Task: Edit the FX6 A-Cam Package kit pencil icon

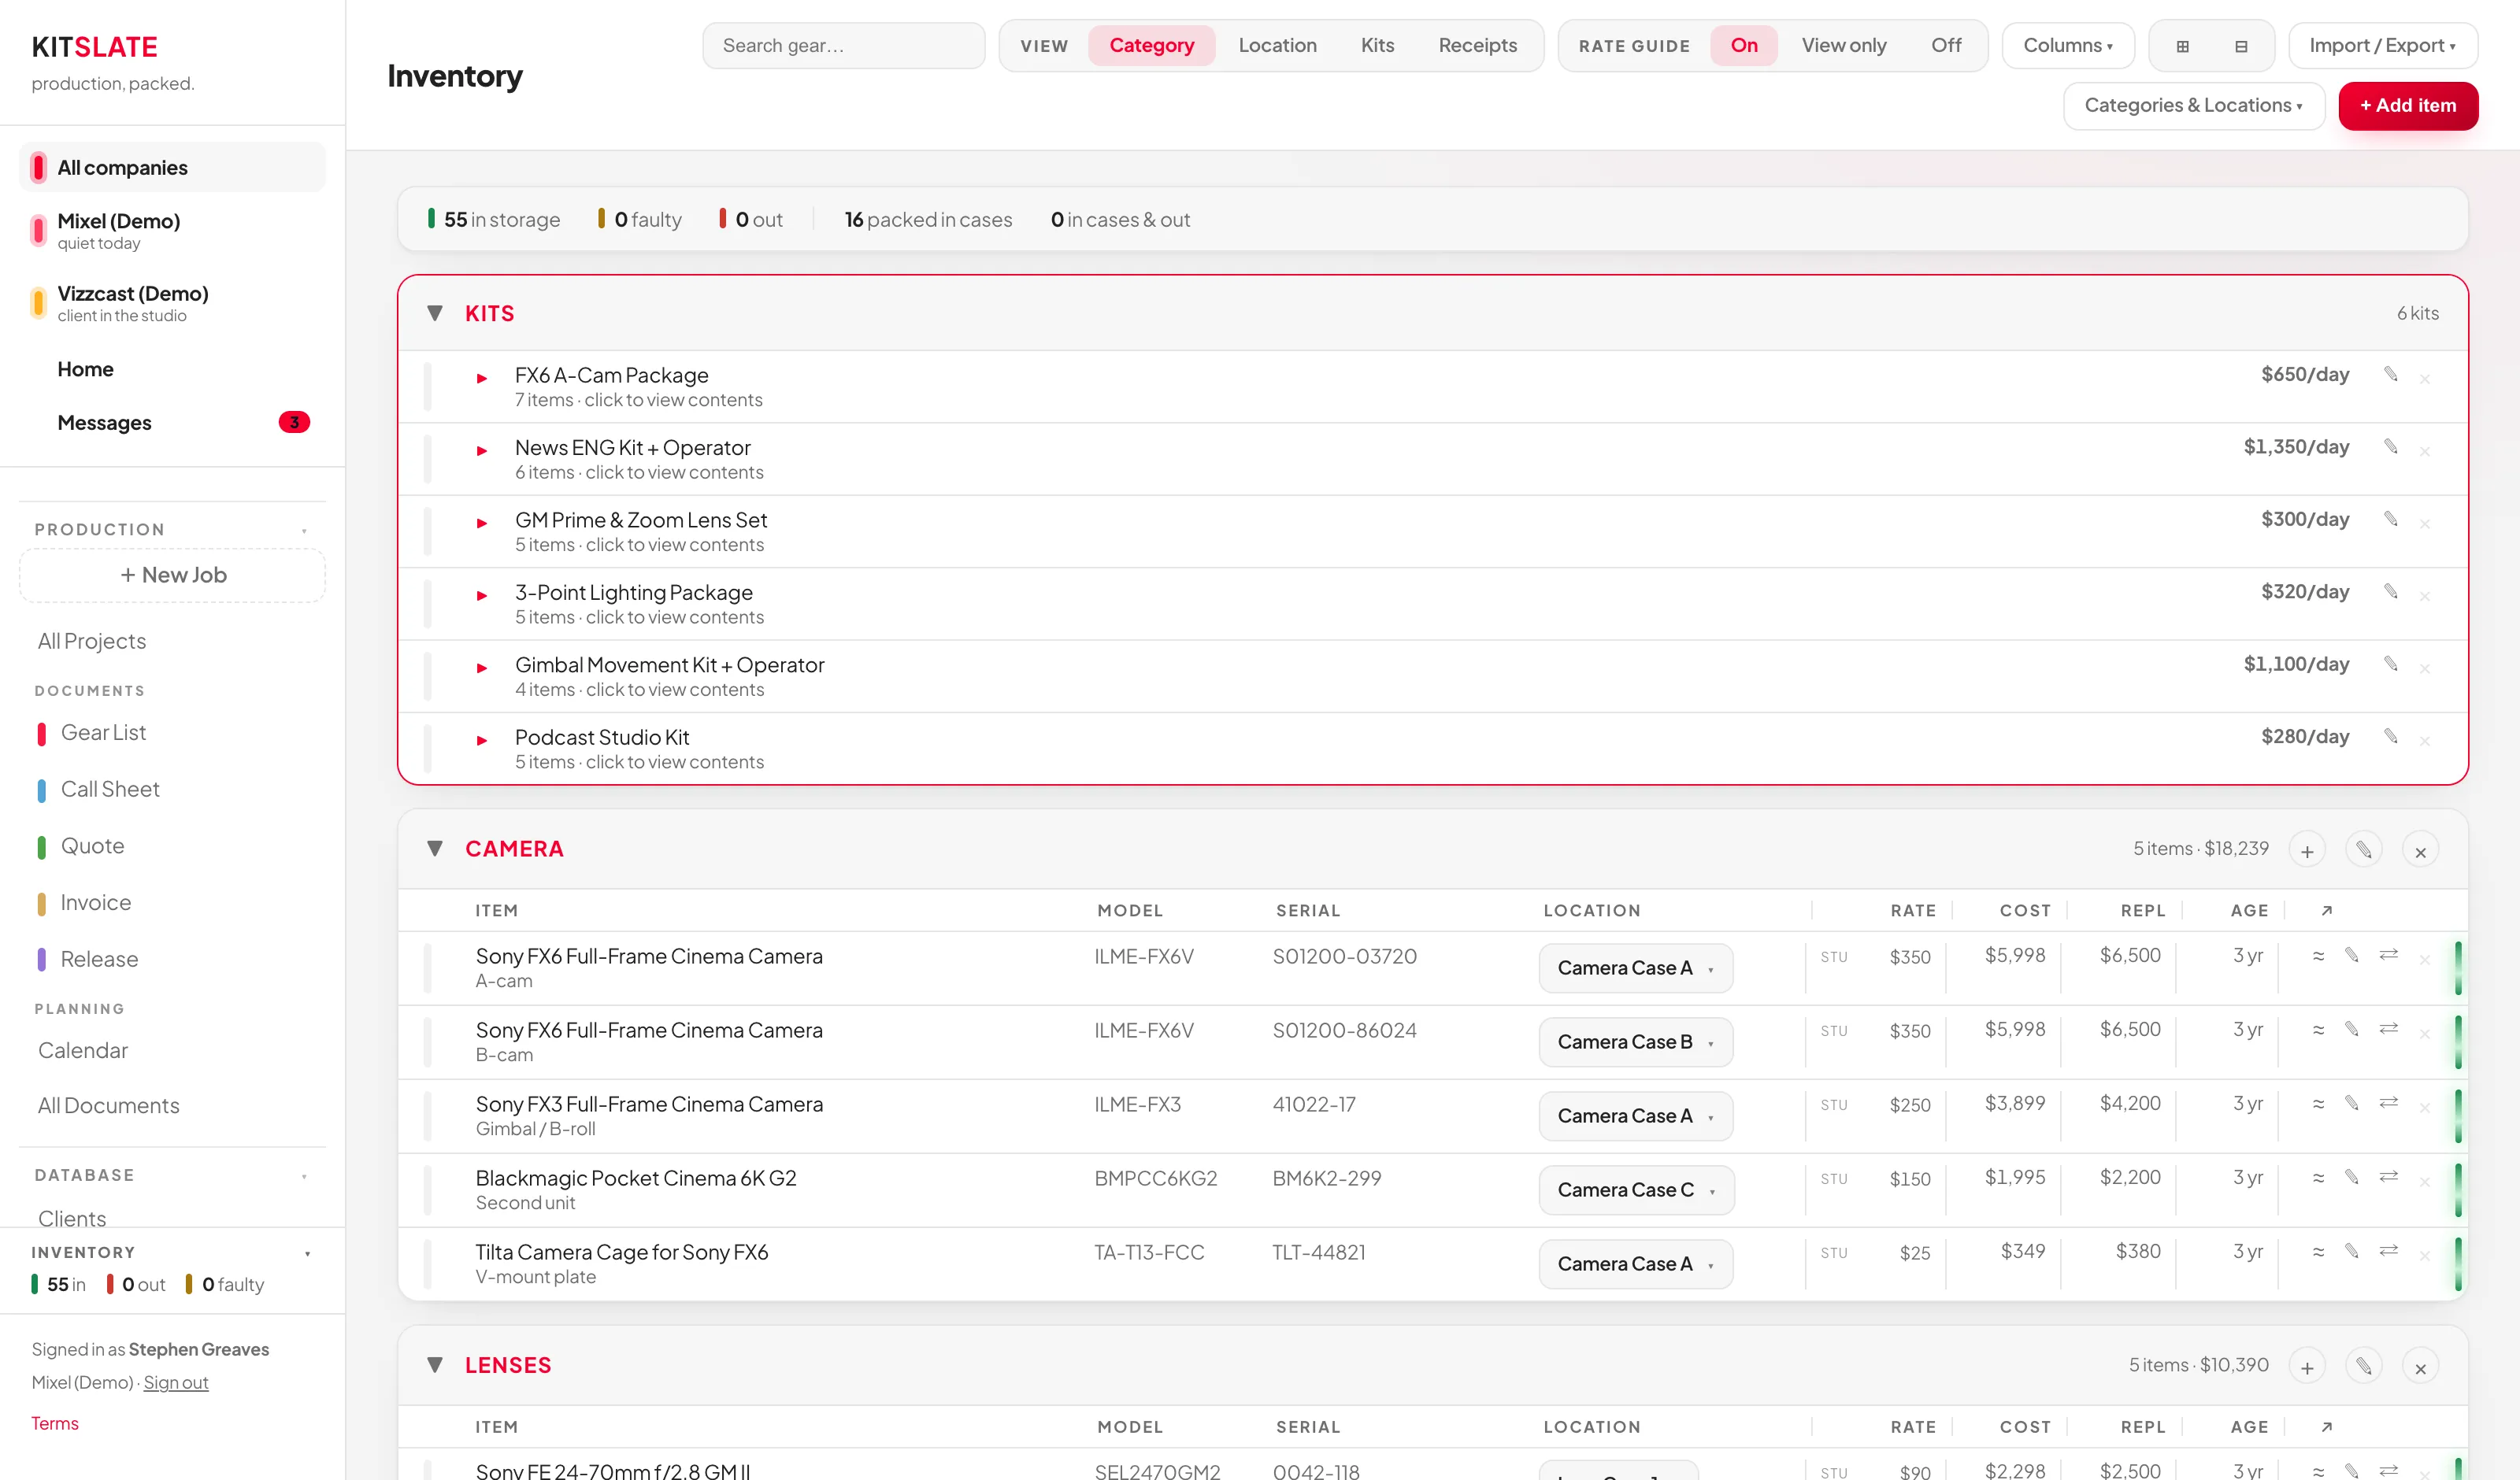Action: click(2390, 374)
